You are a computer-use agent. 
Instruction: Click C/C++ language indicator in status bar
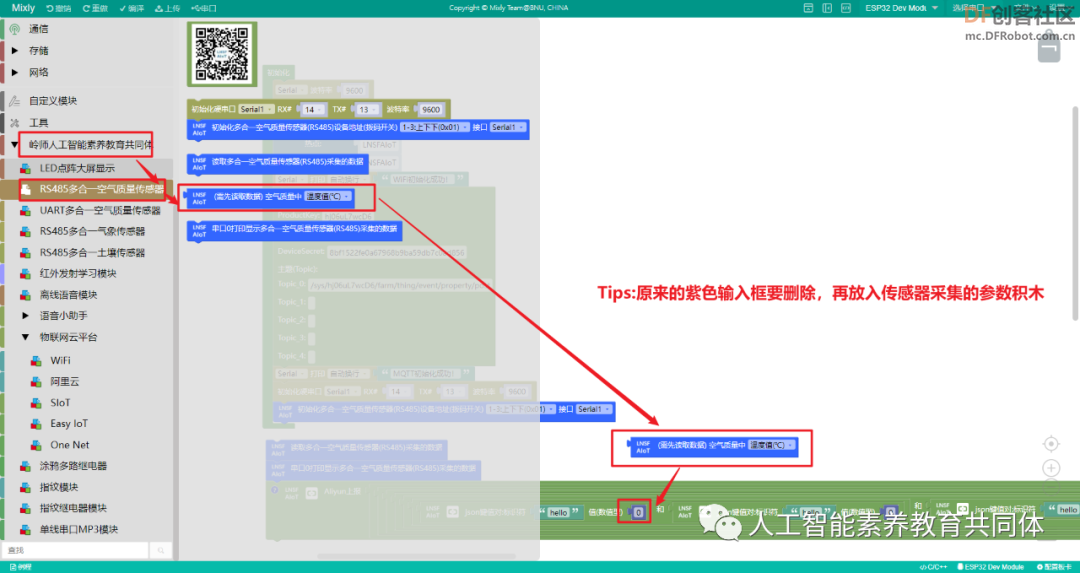click(933, 567)
